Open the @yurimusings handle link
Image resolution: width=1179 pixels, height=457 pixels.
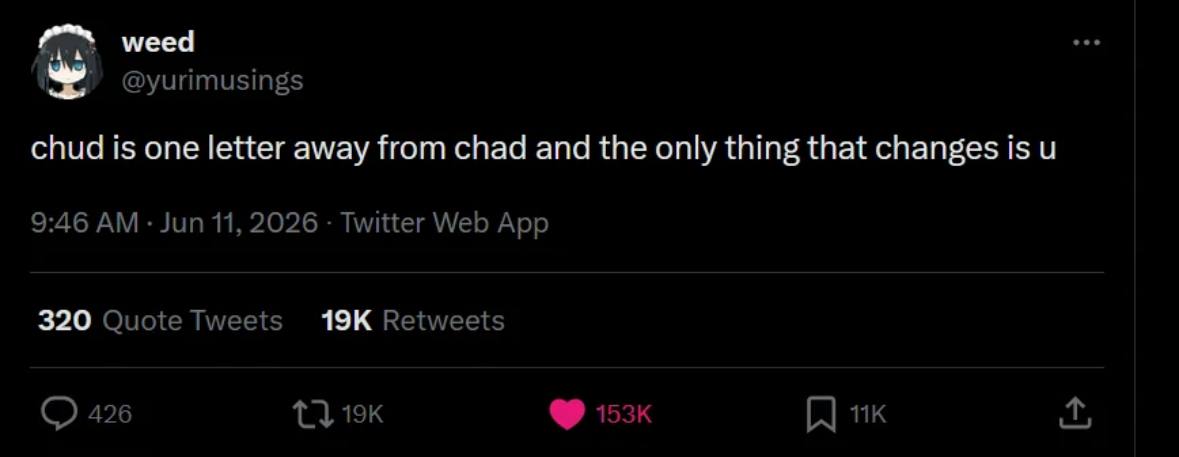213,80
